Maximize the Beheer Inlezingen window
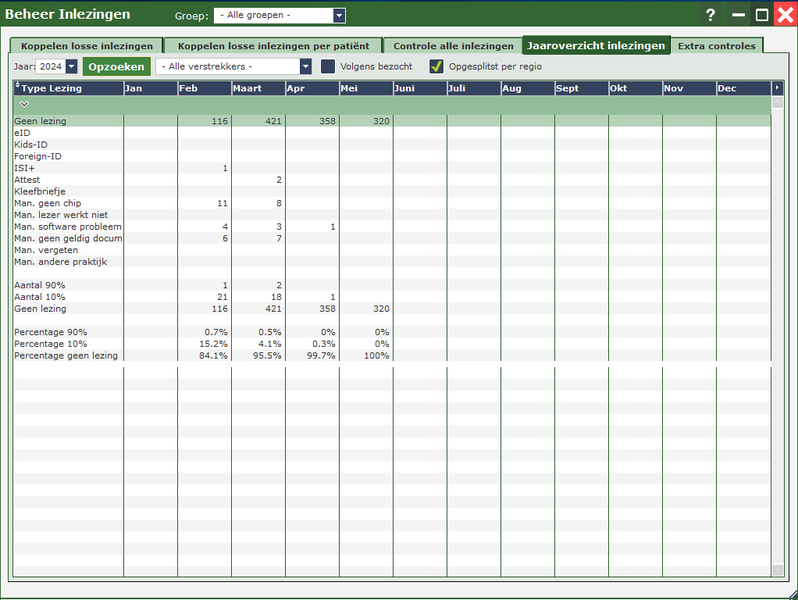Screen dimensions: 798x600 [x=762, y=15]
